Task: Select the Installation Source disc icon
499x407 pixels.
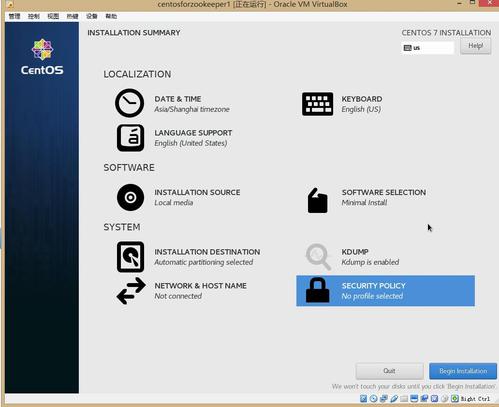Action: click(130, 197)
